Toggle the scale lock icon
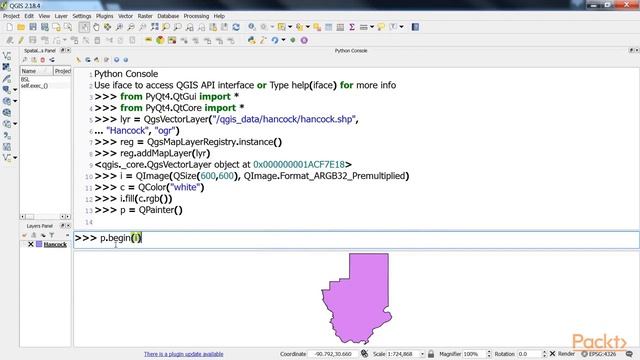 431,354
